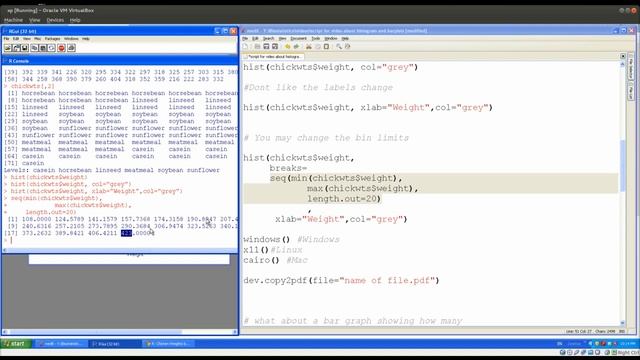Click the line 'dev.copy2pdf(file="name of file.pdf")'

point(341,280)
